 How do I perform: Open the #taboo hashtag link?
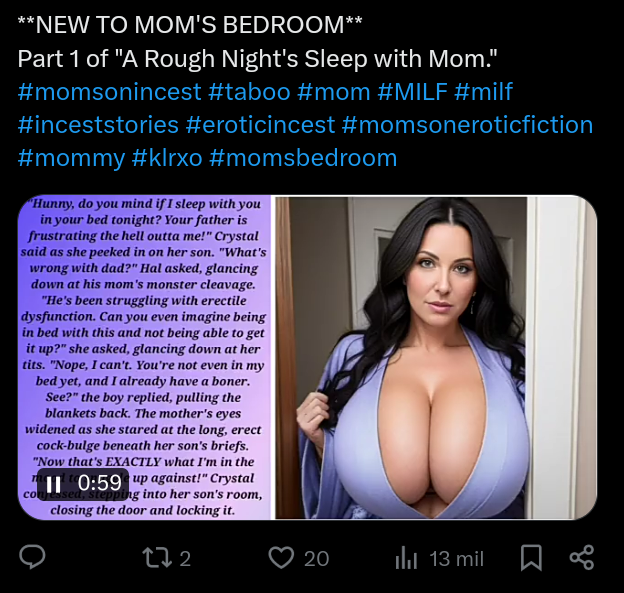click(249, 92)
